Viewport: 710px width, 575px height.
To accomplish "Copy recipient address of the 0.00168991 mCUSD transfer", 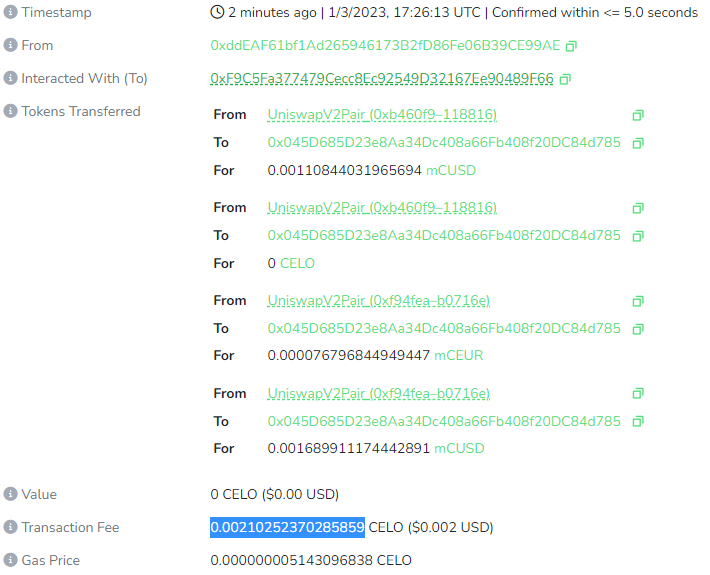I will (x=638, y=422).
